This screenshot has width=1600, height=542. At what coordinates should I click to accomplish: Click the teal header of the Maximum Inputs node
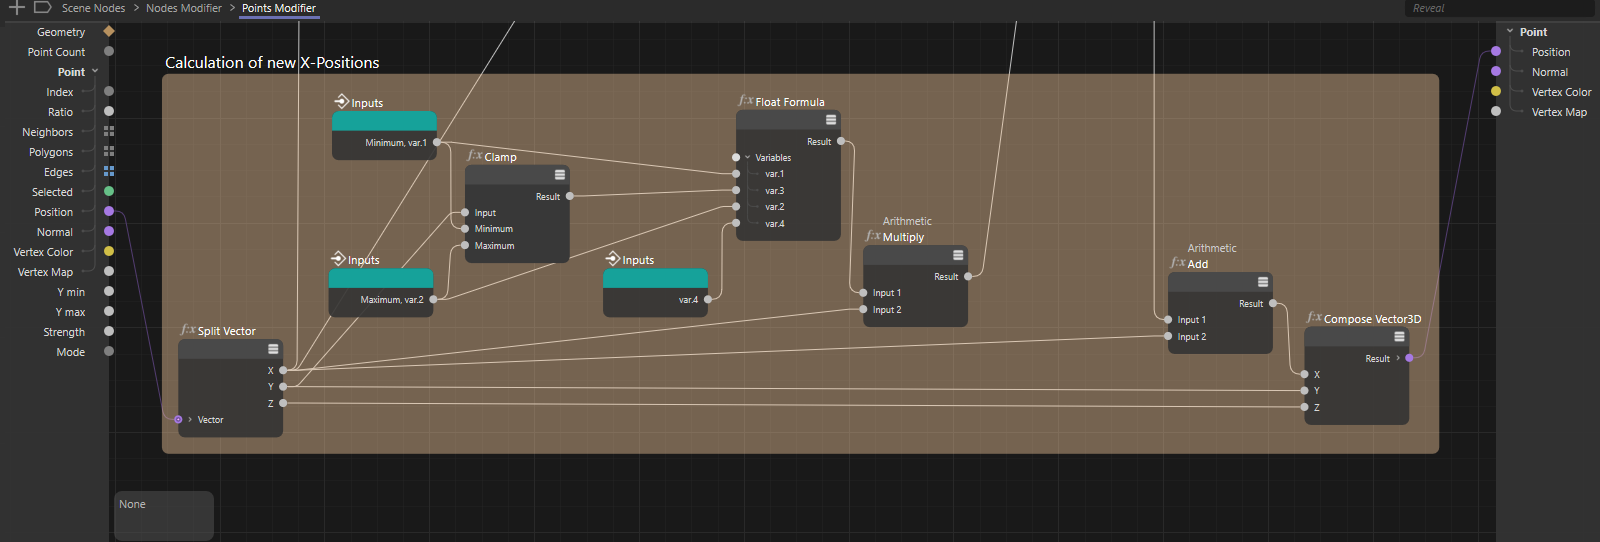[x=381, y=279]
